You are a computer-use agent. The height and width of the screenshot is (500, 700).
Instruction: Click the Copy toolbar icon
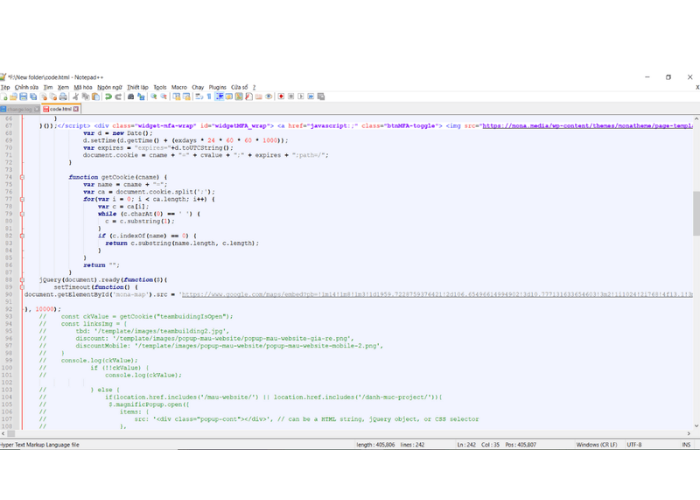tap(85, 96)
